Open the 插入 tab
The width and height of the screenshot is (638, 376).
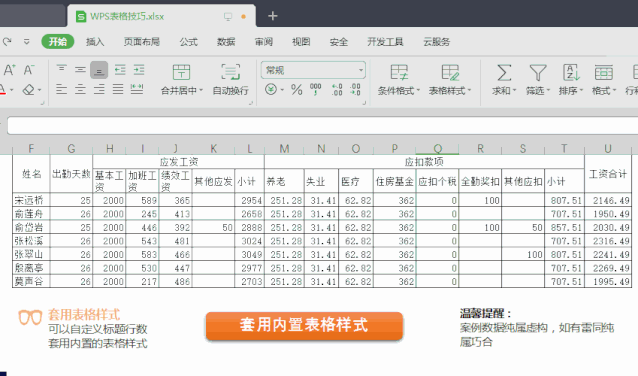(x=95, y=42)
